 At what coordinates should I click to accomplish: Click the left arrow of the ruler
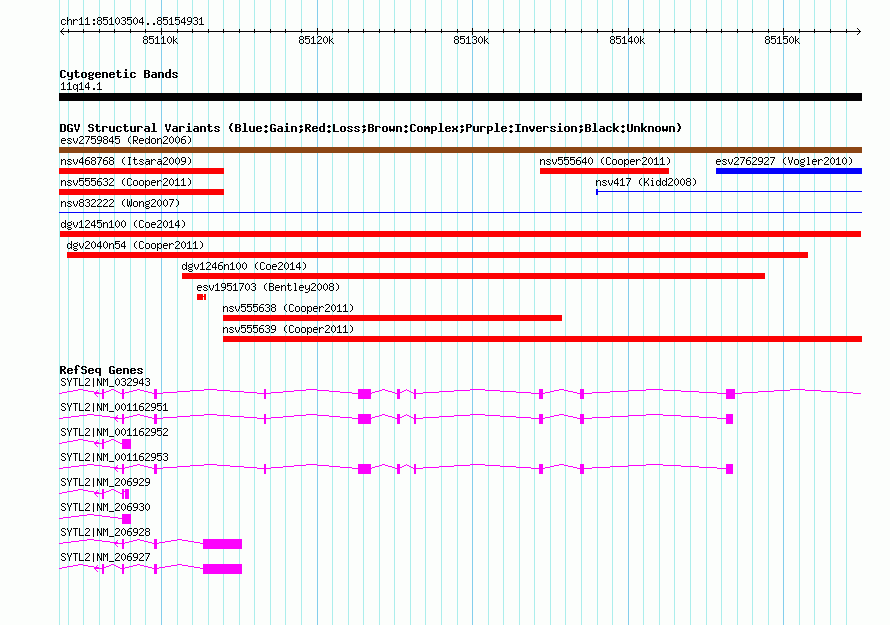(62, 31)
